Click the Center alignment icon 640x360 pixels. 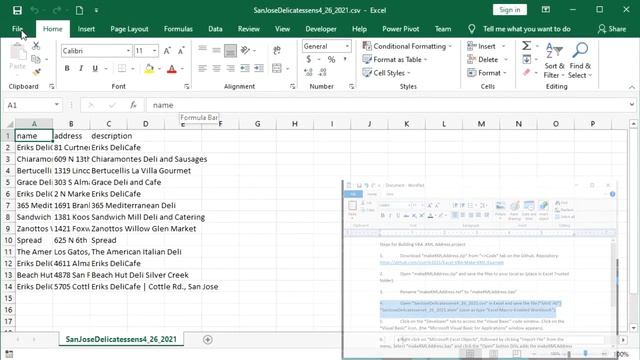[216, 68]
